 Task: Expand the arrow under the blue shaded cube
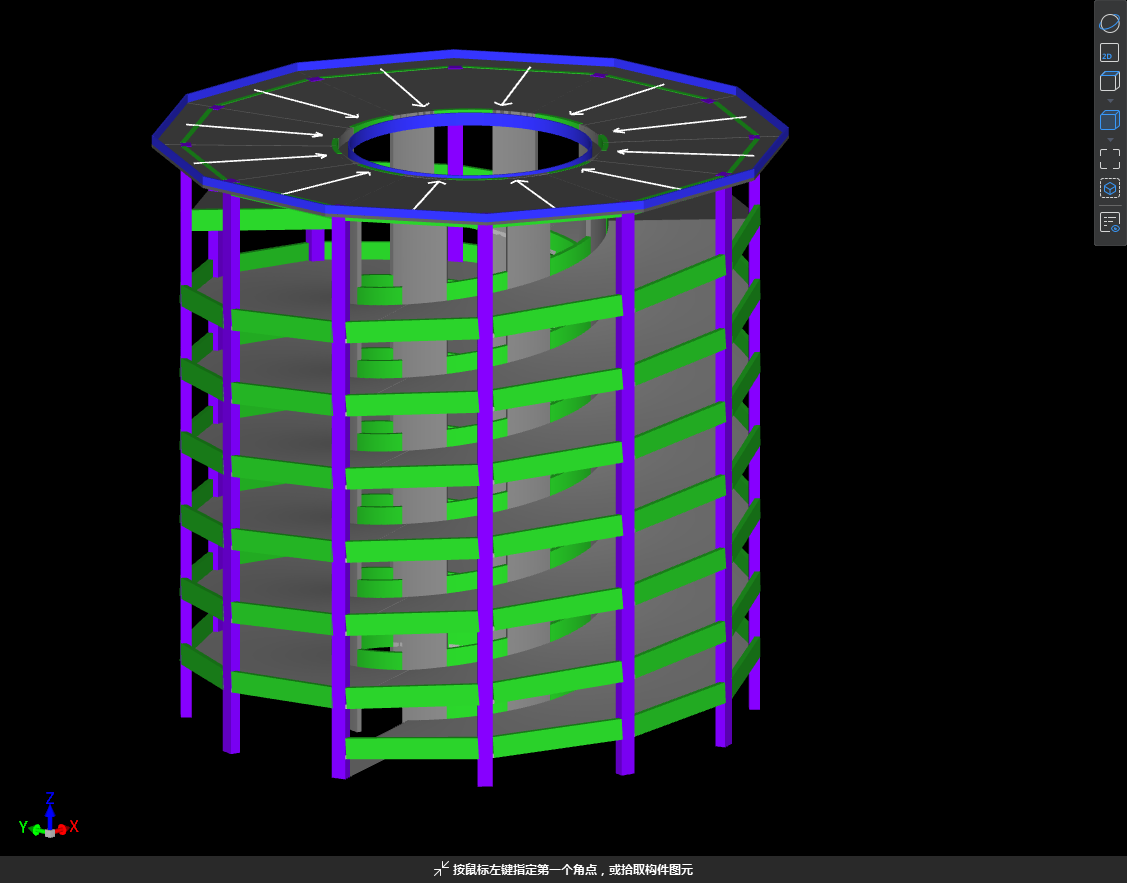click(x=1109, y=139)
